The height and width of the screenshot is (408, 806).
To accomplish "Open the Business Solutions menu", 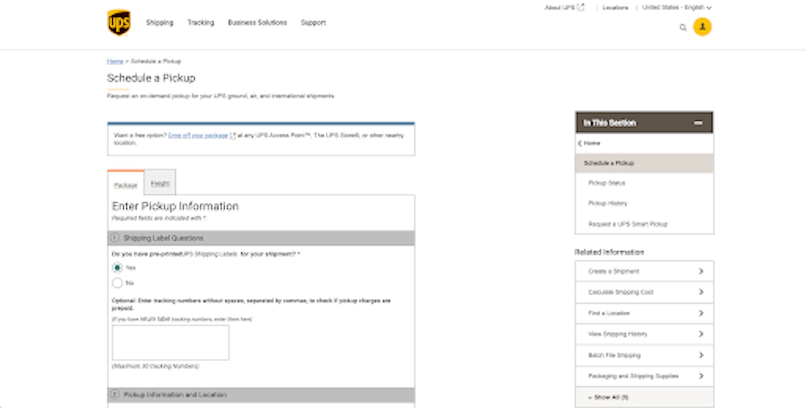I will (257, 23).
